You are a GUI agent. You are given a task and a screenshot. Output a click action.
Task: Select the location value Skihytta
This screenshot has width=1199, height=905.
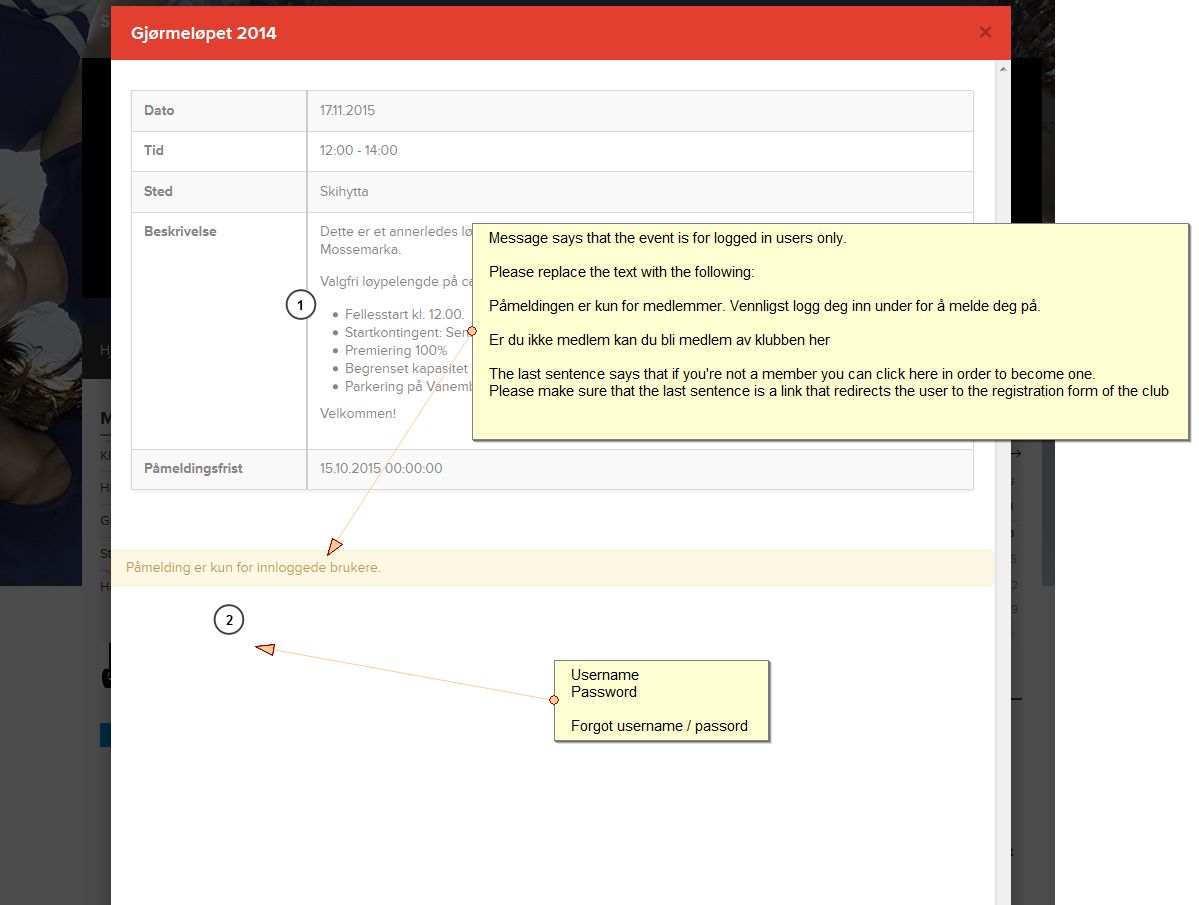(344, 191)
